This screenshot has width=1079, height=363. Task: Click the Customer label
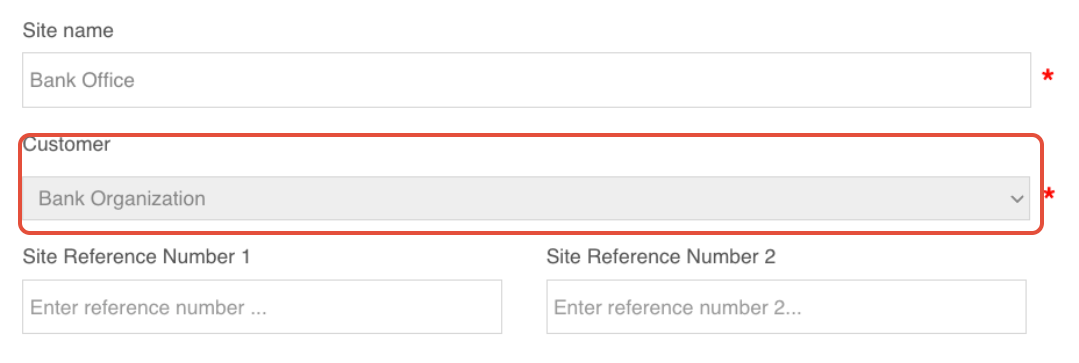pyautogui.click(x=67, y=145)
